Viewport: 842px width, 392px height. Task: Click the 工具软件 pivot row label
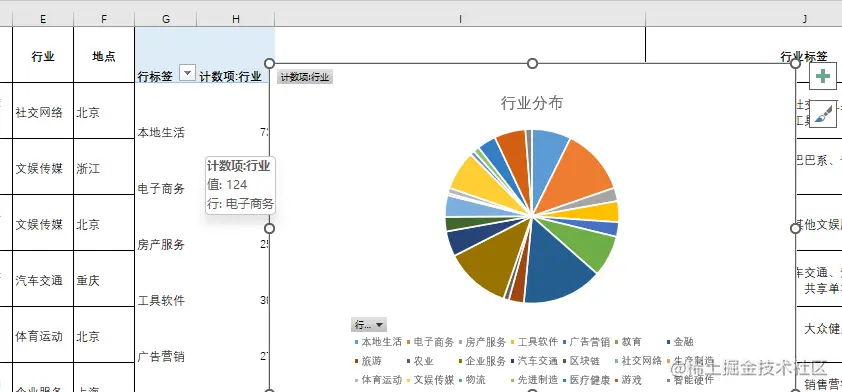[x=161, y=300]
